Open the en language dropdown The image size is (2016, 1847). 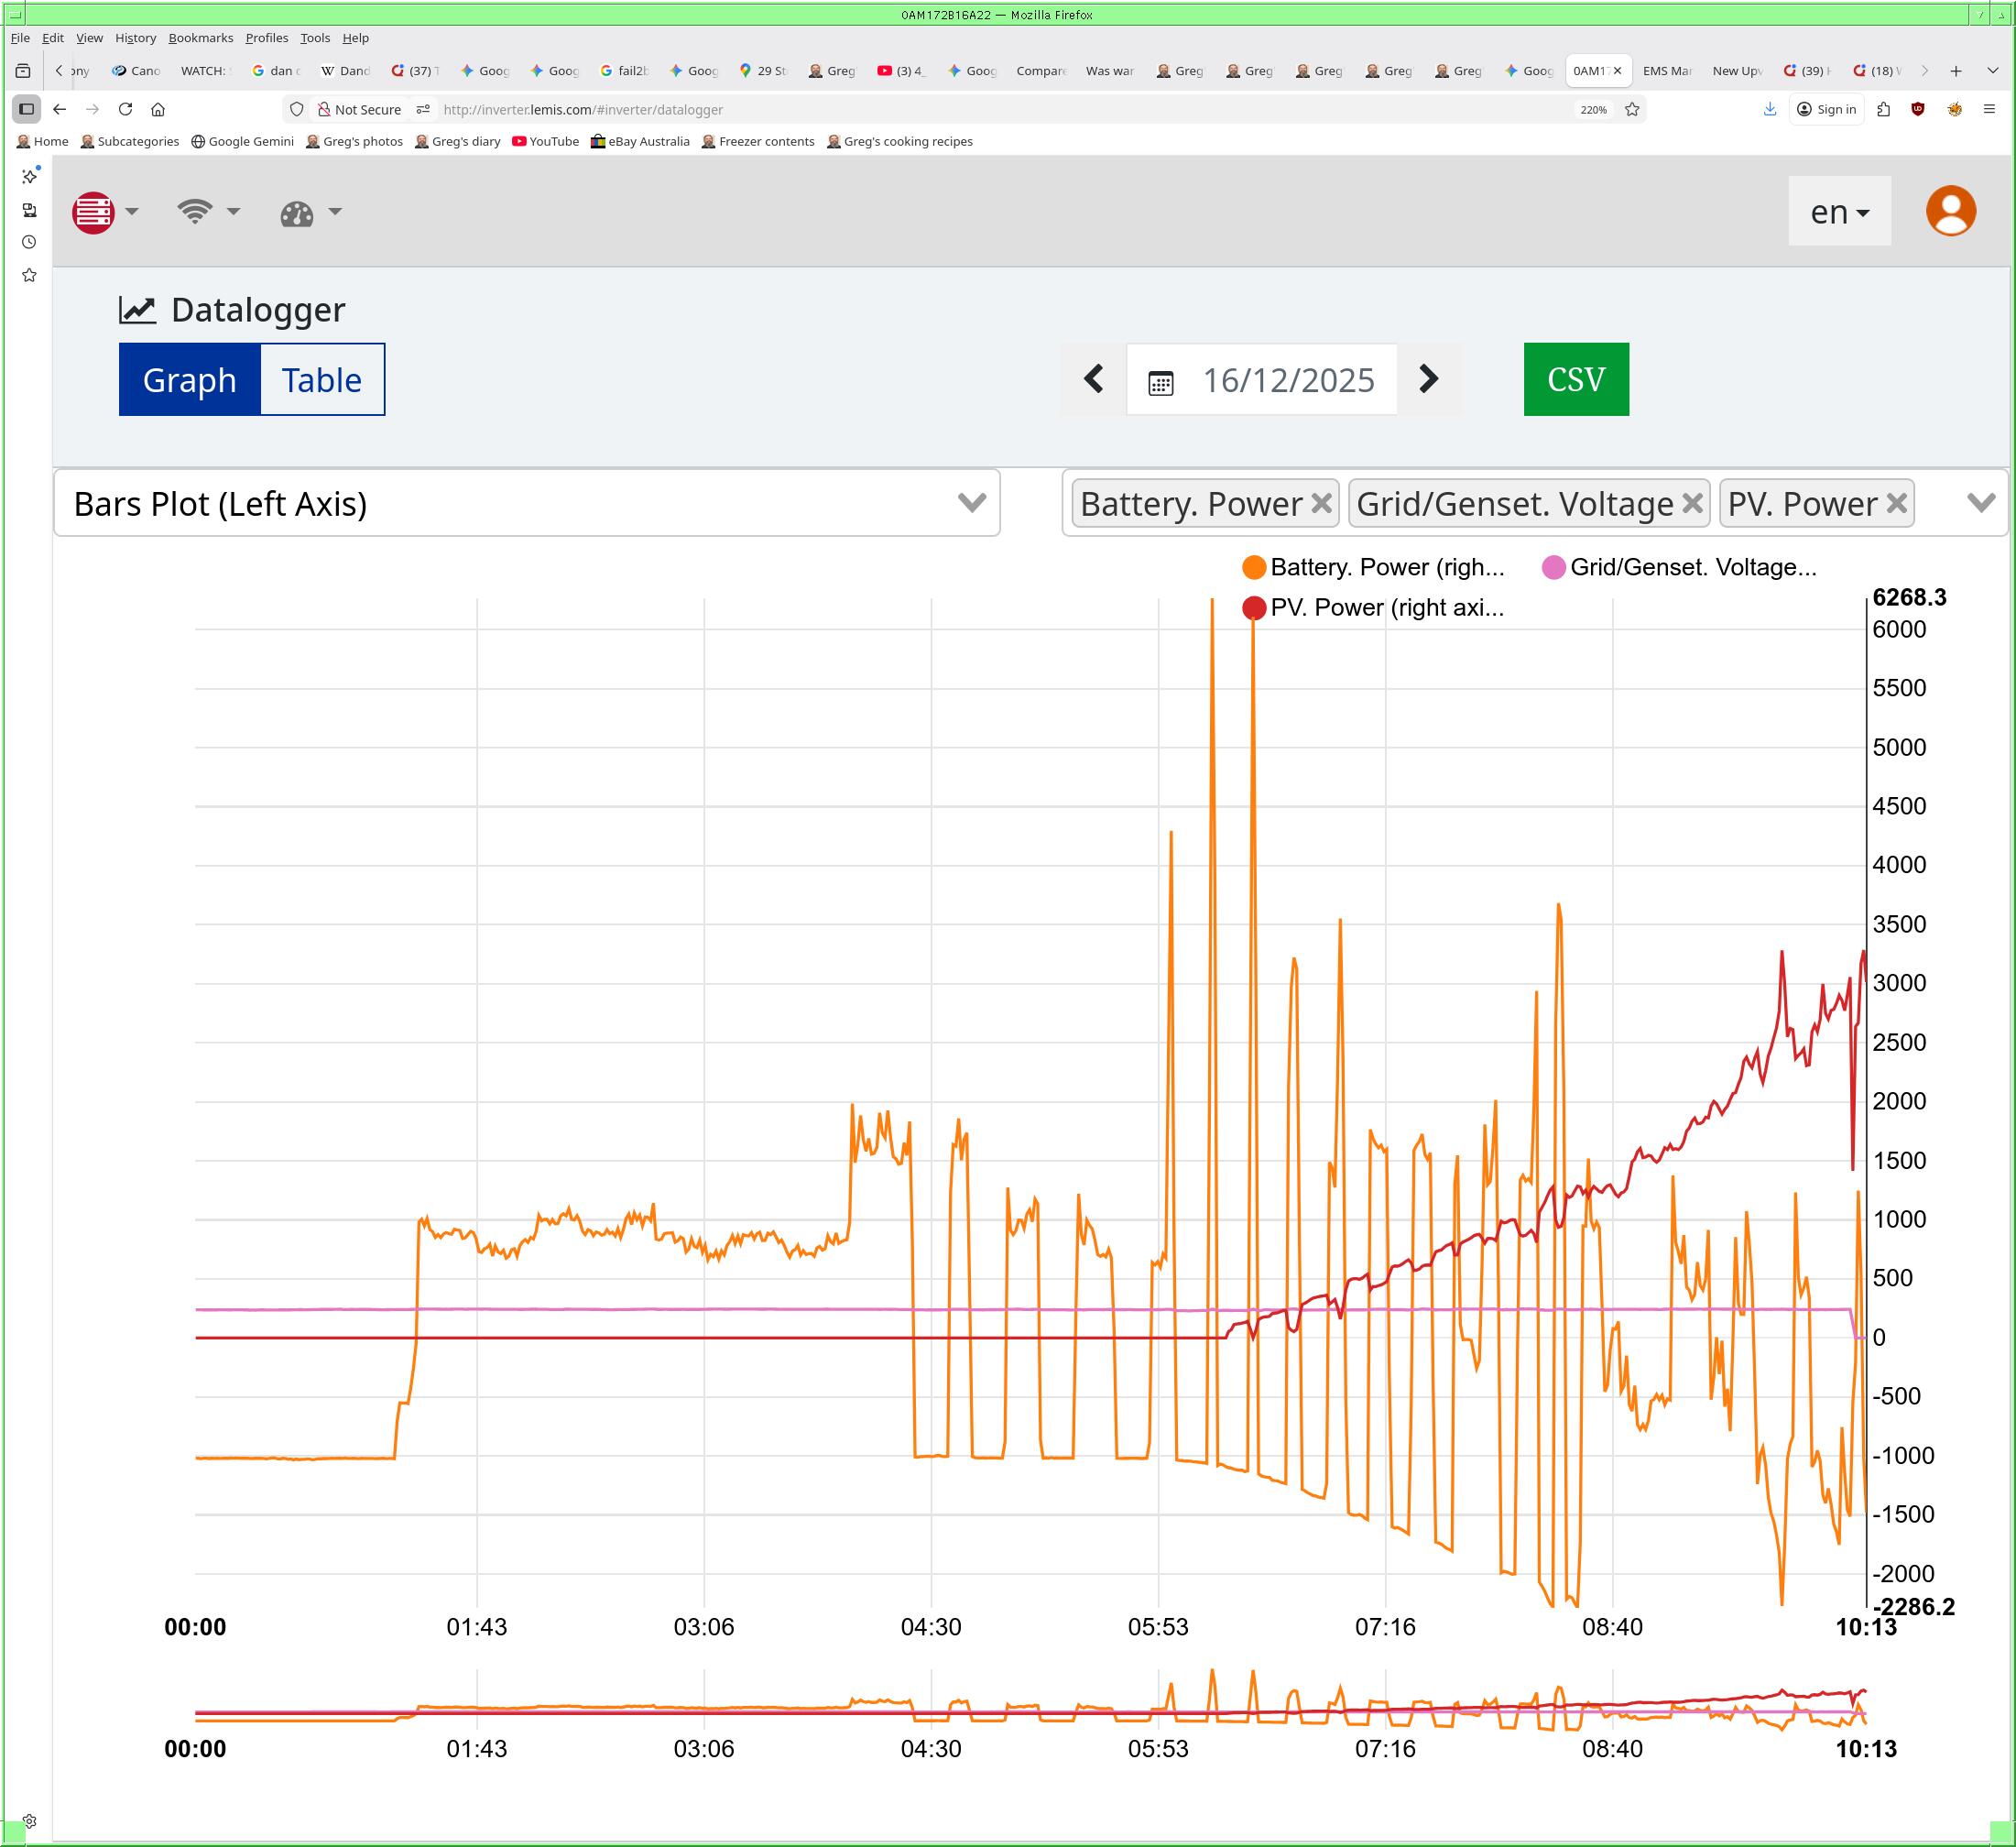tap(1838, 212)
